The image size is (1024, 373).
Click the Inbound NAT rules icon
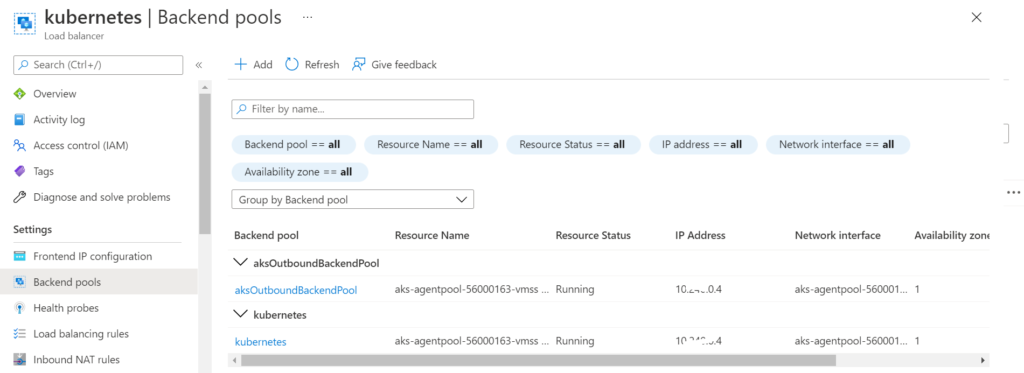click(x=20, y=359)
